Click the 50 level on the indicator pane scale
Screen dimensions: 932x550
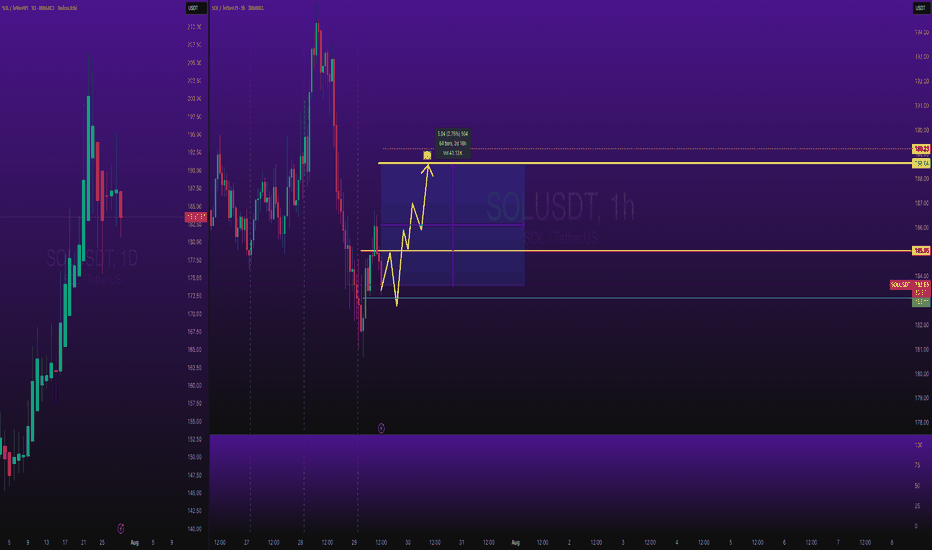[917, 486]
